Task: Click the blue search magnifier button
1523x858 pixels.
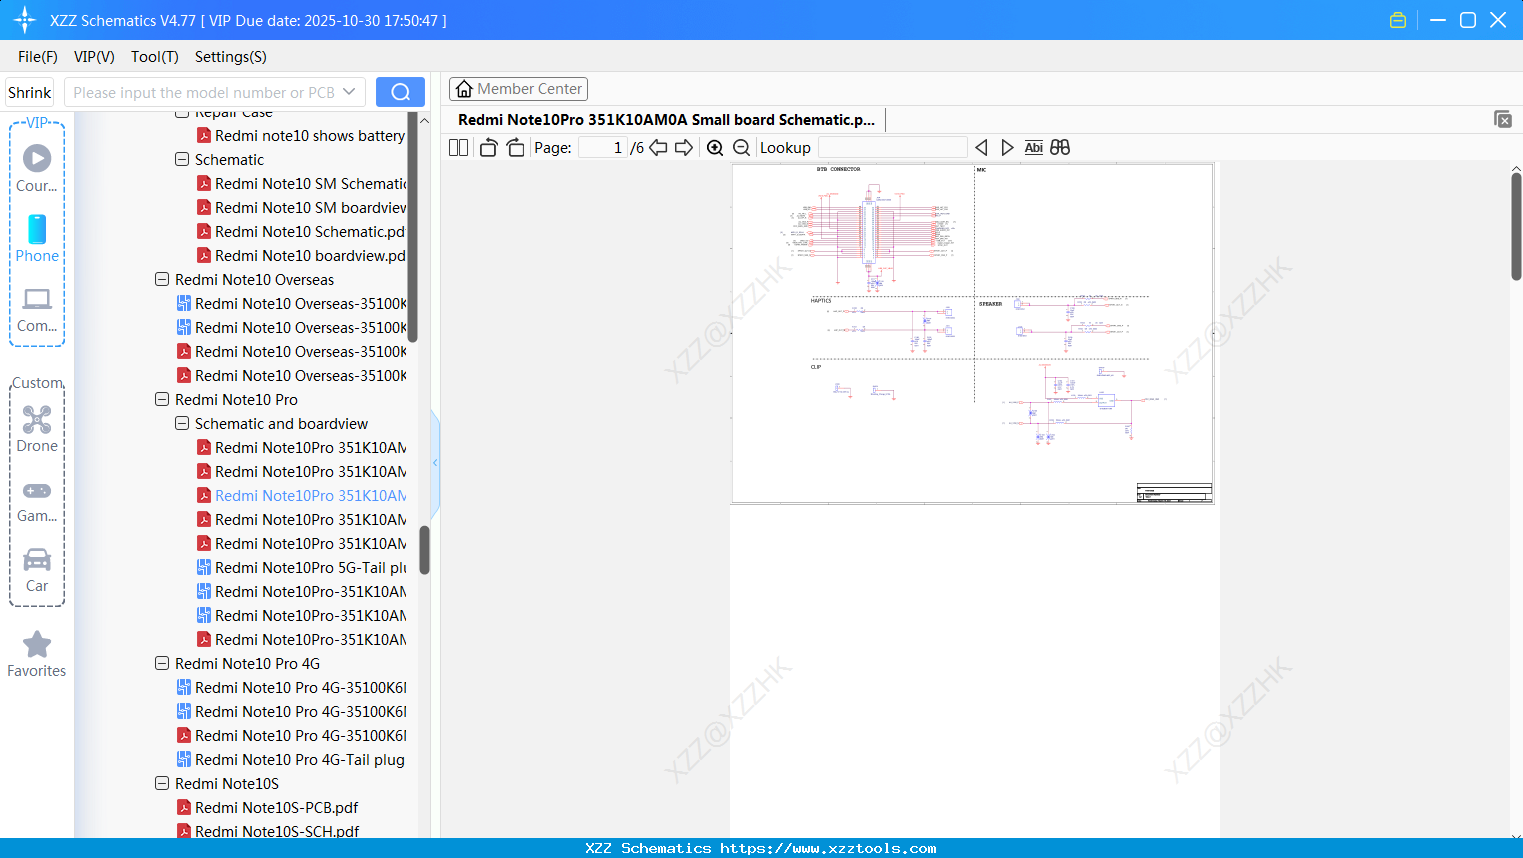Action: click(x=400, y=91)
